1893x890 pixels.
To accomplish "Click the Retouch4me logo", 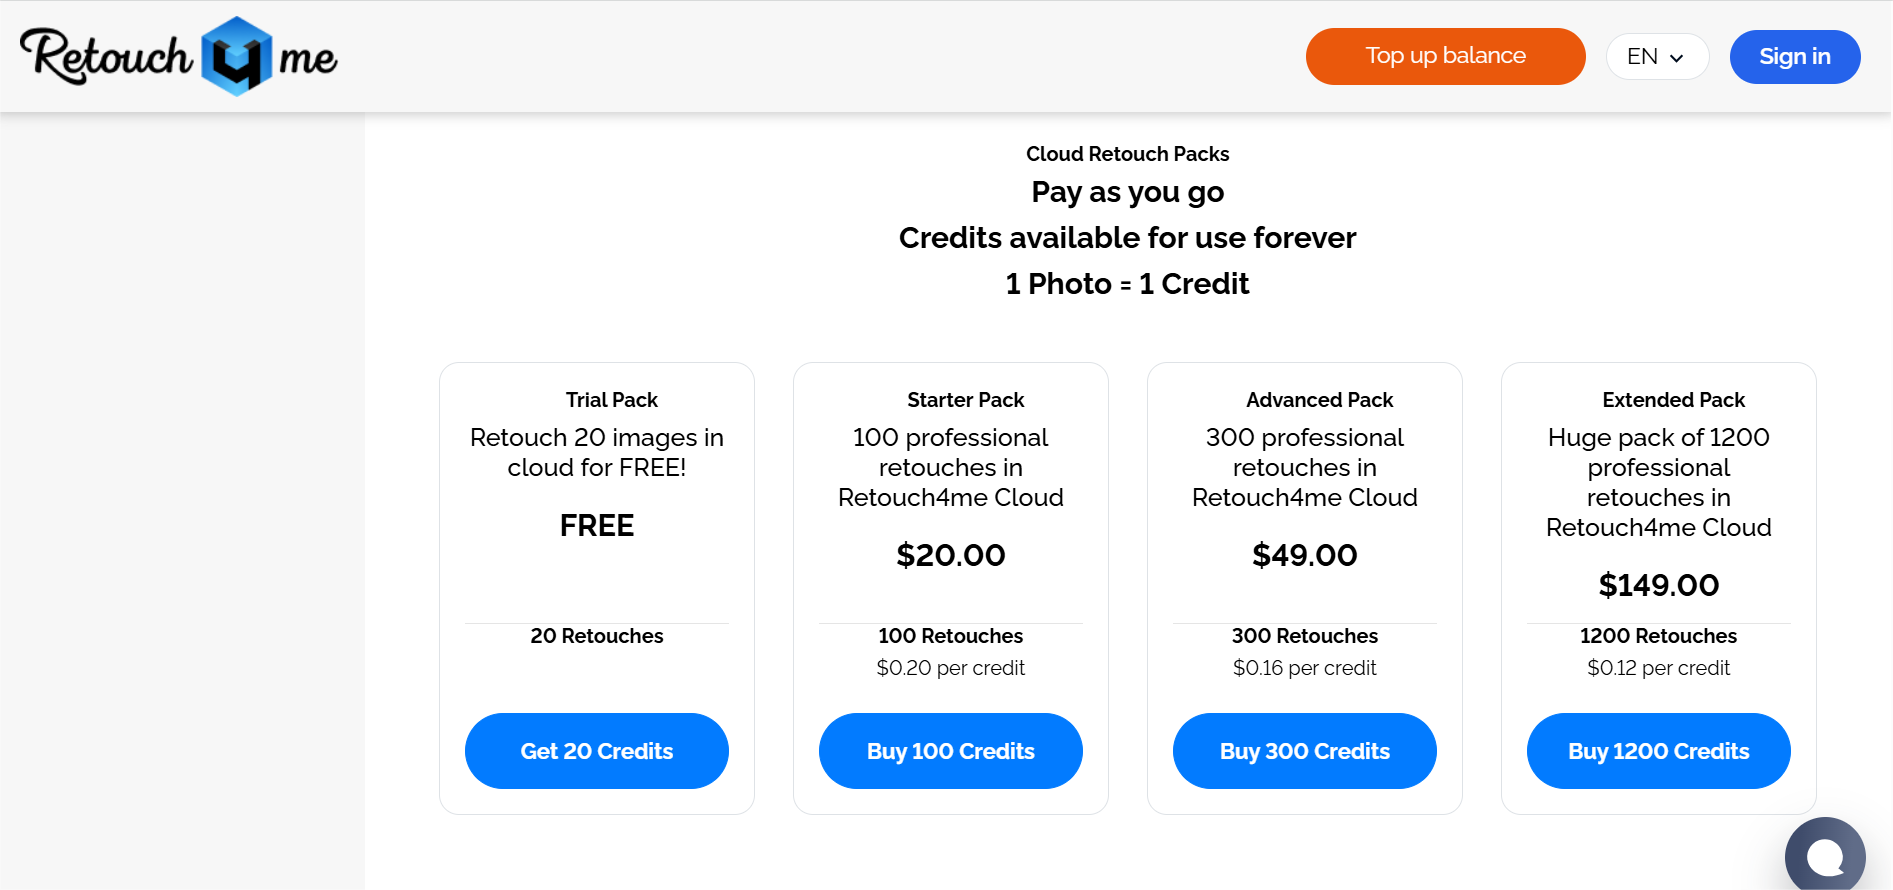I will click(x=178, y=56).
